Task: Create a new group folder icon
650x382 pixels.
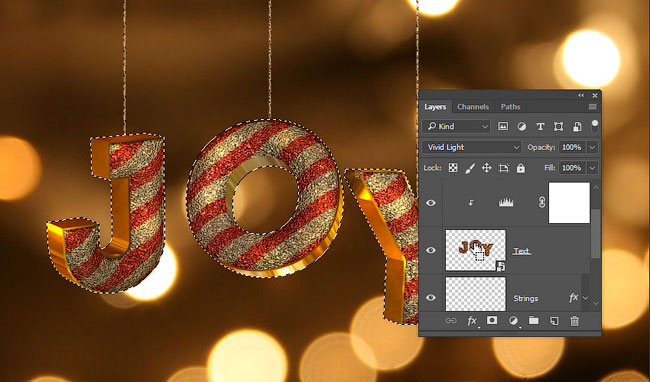Action: pos(534,320)
